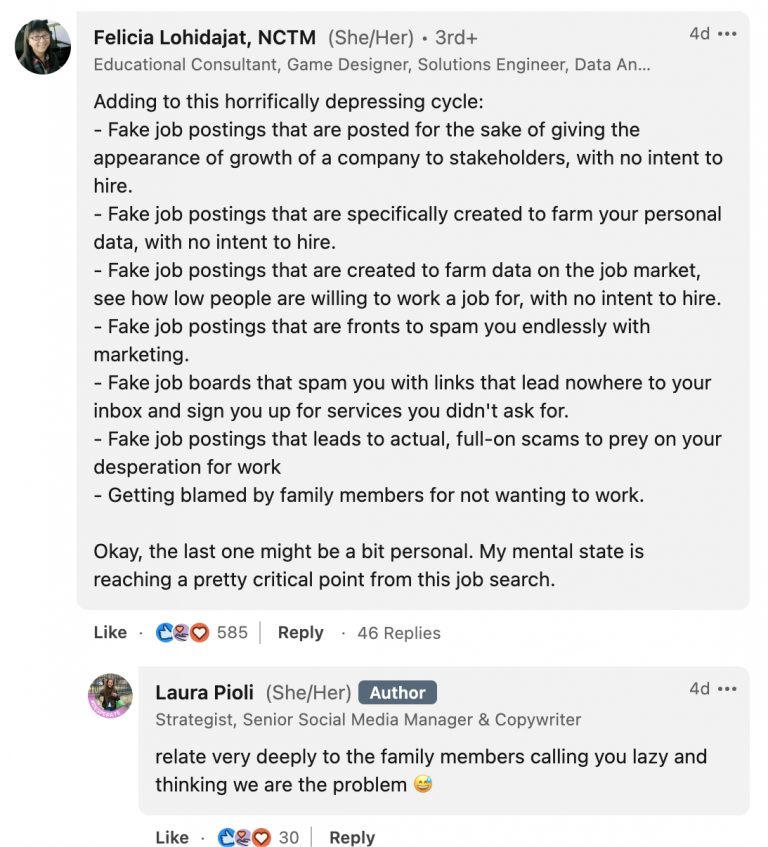Open the overflow menu on Felicia's comment
This screenshot has width=768, height=847.
[726, 34]
